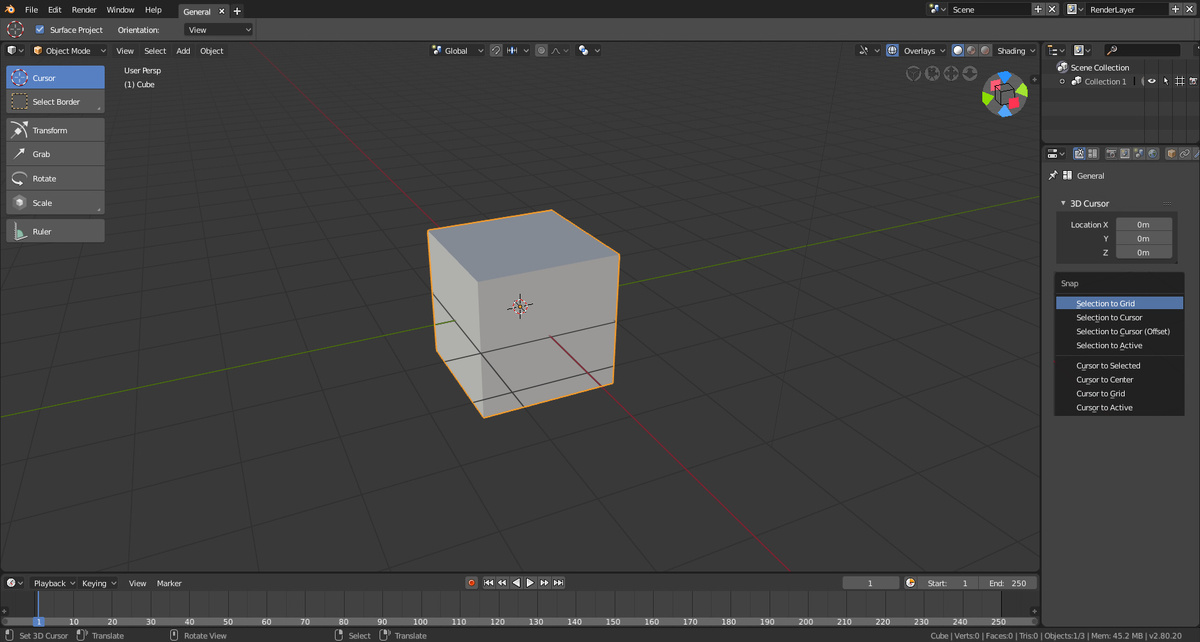Choose Cursor to Active in Snap menu

click(x=1120, y=407)
